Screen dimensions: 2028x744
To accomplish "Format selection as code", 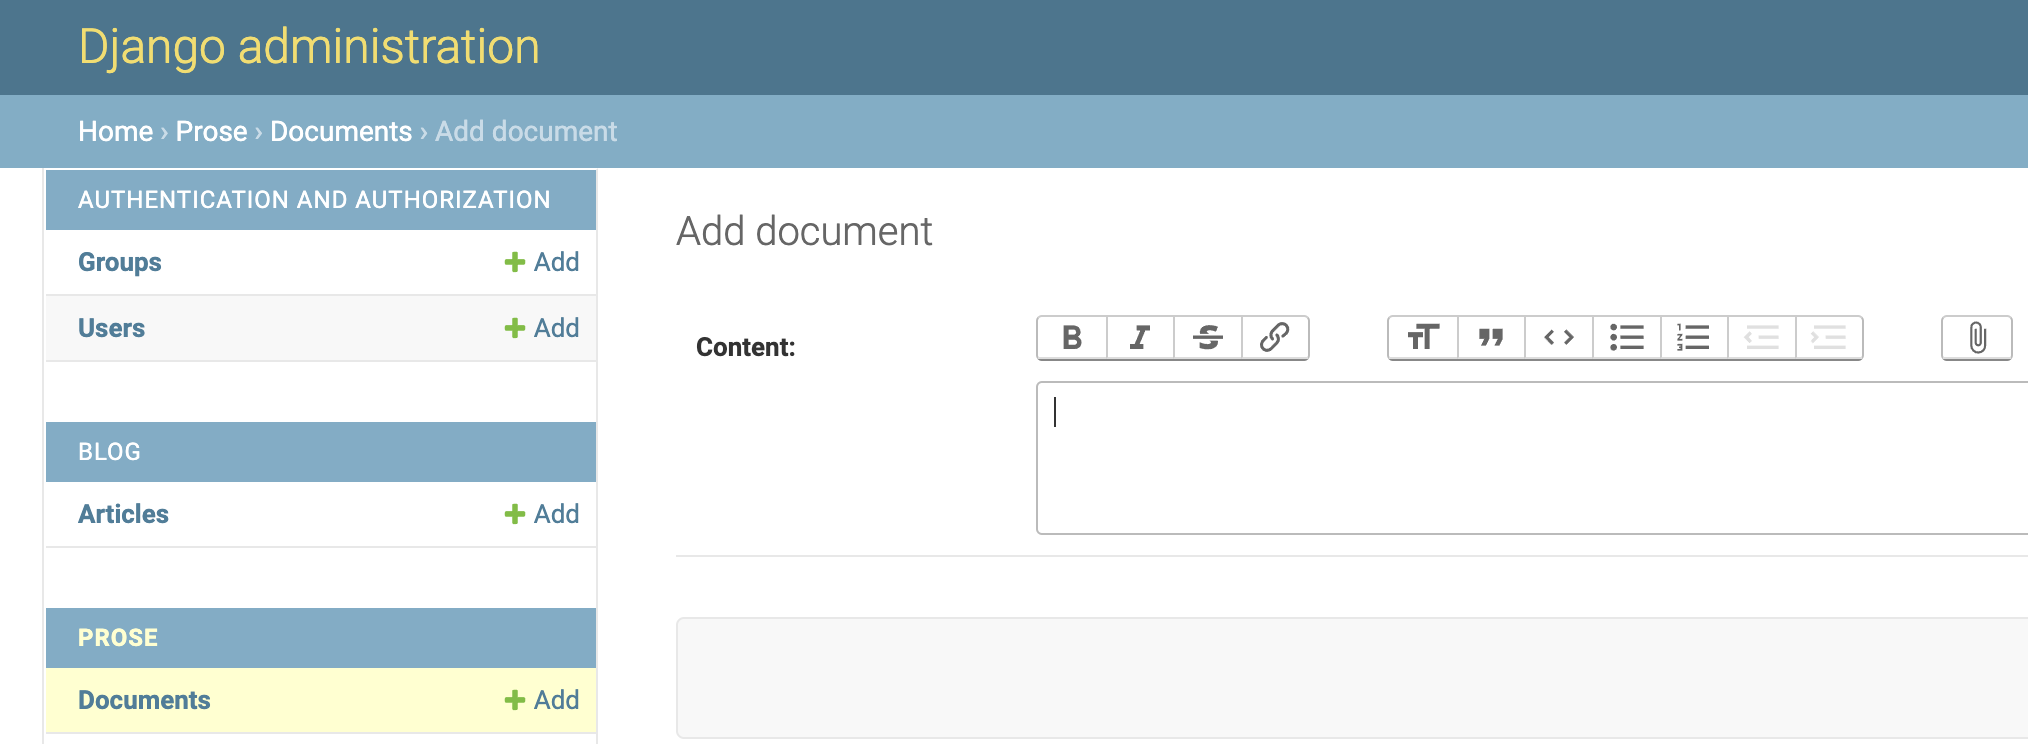I will pyautogui.click(x=1559, y=338).
